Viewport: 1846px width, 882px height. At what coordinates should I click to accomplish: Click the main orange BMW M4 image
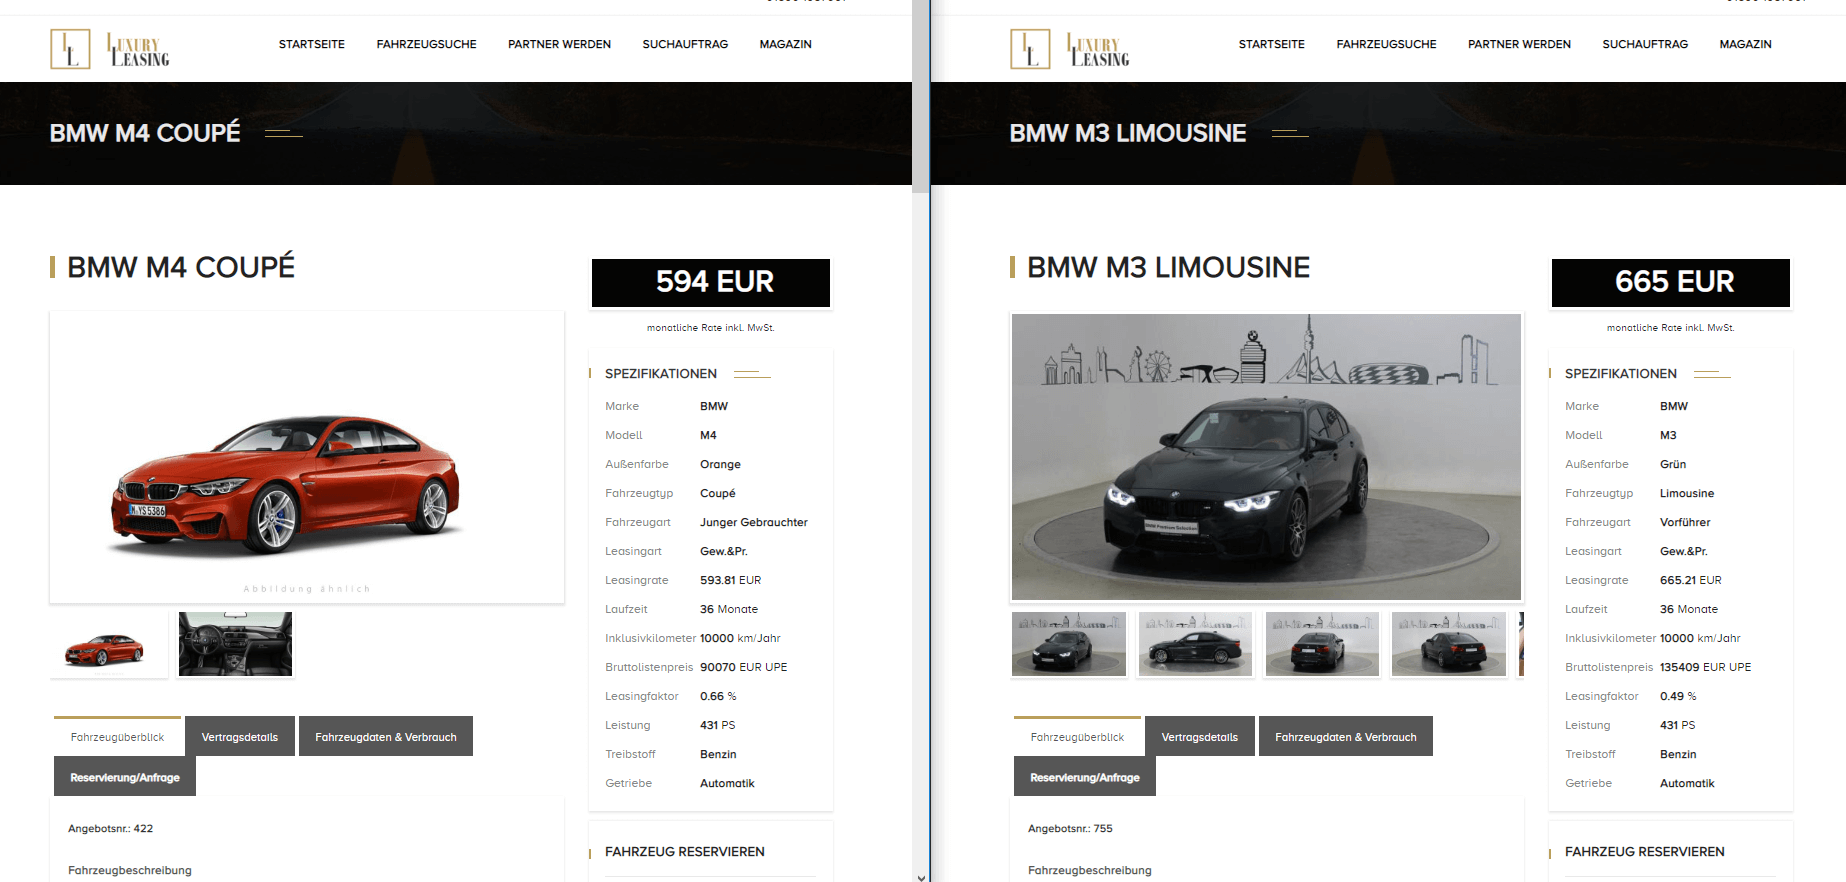pos(307,457)
